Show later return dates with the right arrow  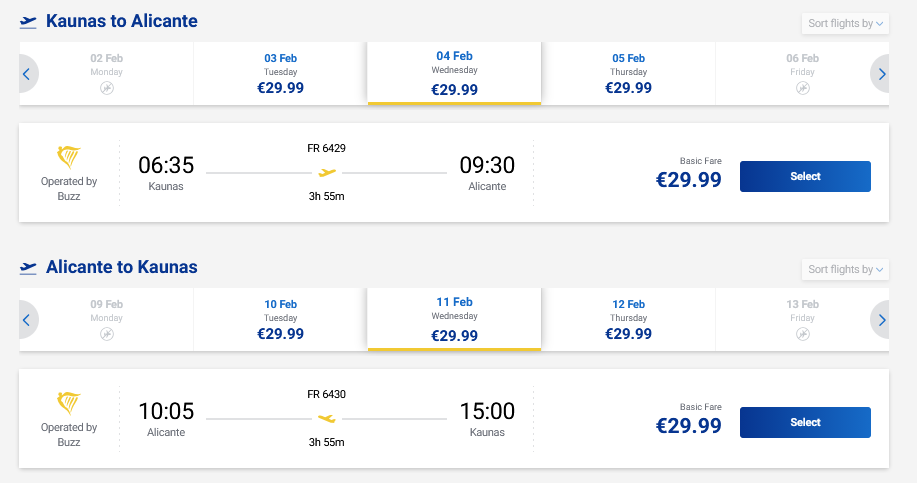pos(881,320)
